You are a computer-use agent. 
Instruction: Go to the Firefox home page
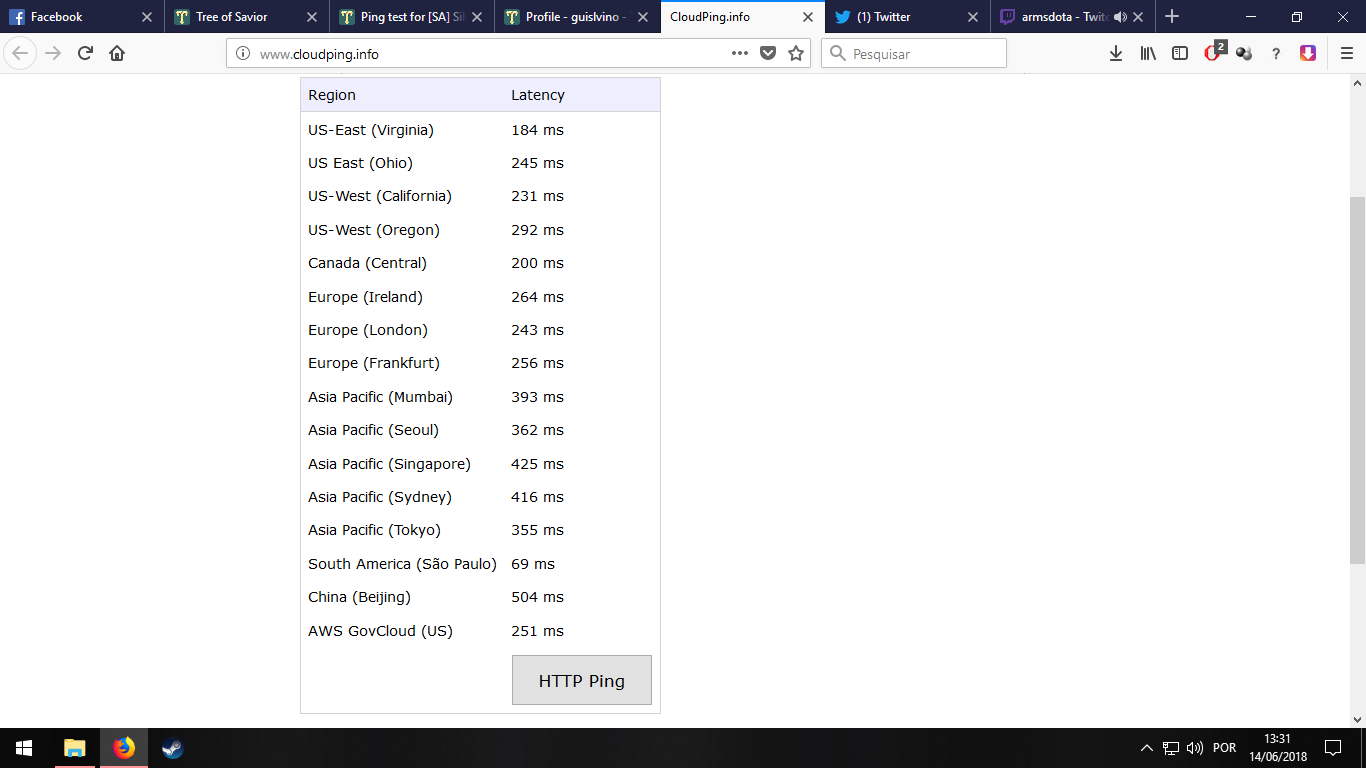[117, 54]
